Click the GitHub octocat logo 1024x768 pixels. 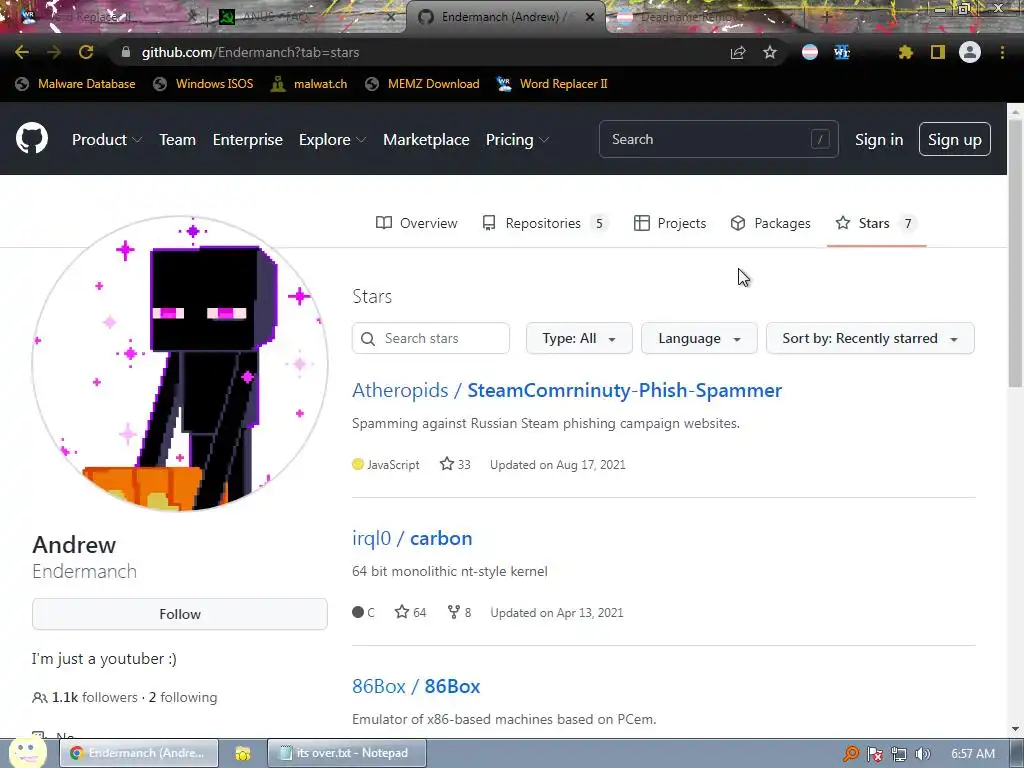(x=32, y=138)
